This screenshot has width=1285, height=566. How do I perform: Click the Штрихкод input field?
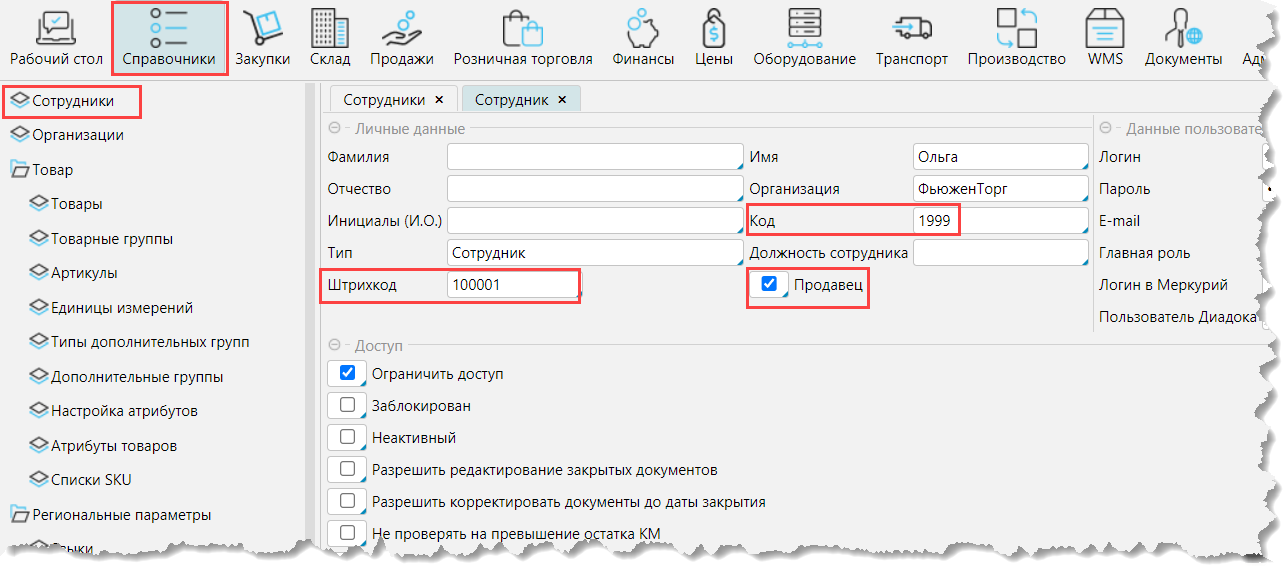tap(512, 285)
